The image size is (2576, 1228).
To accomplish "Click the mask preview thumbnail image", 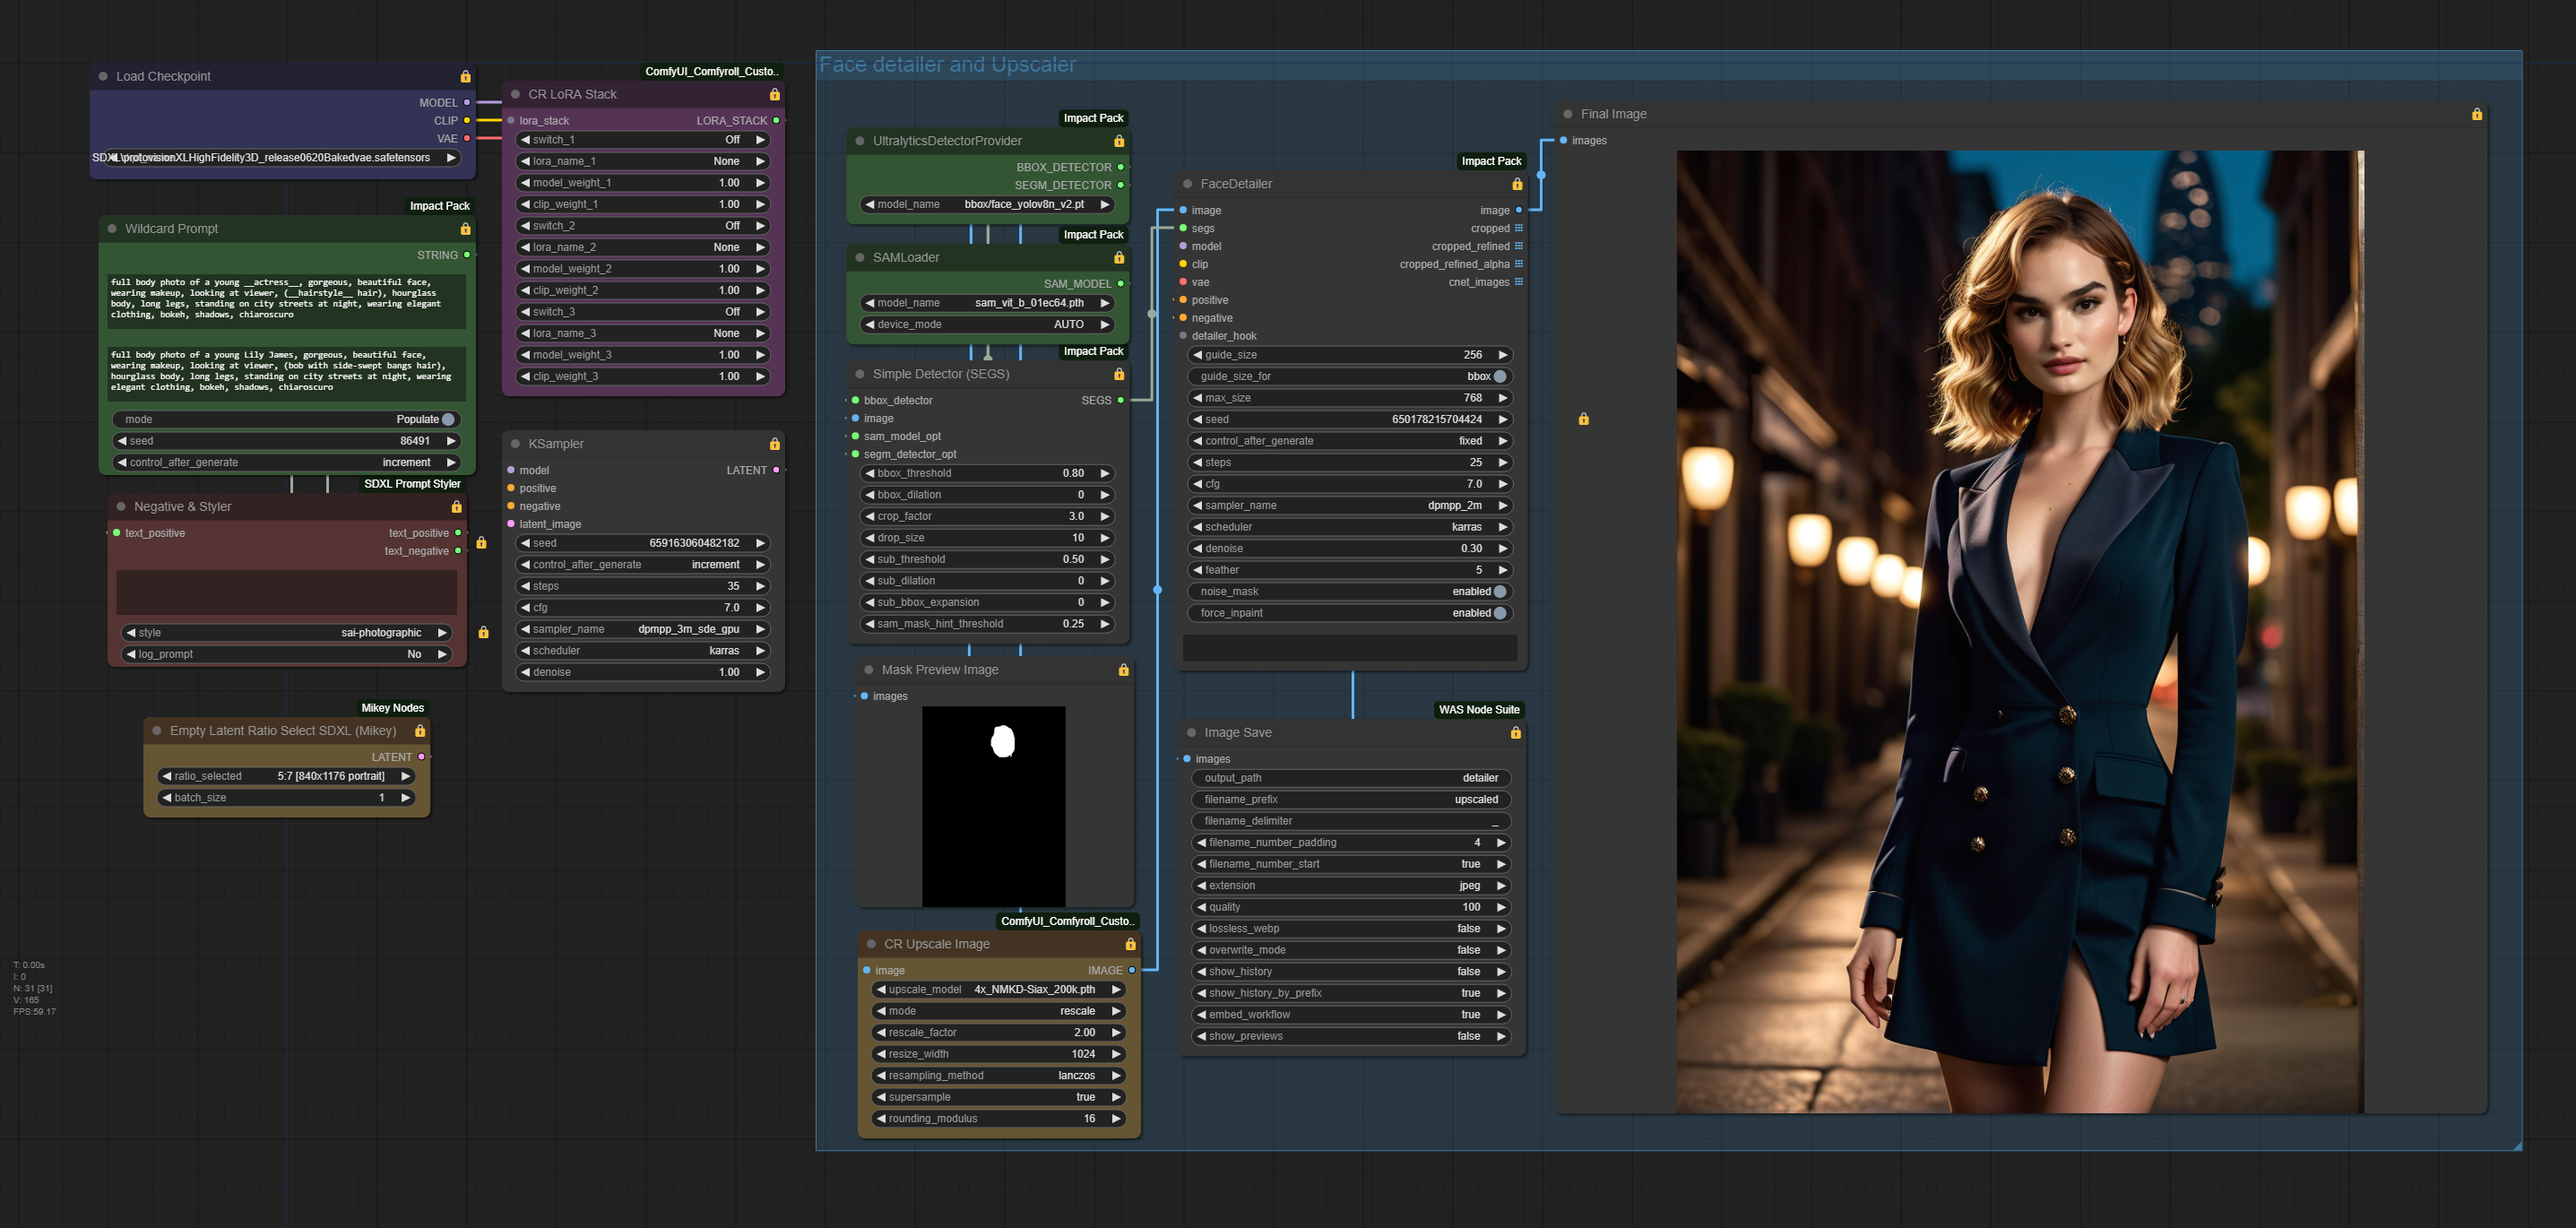I will pos(993,806).
